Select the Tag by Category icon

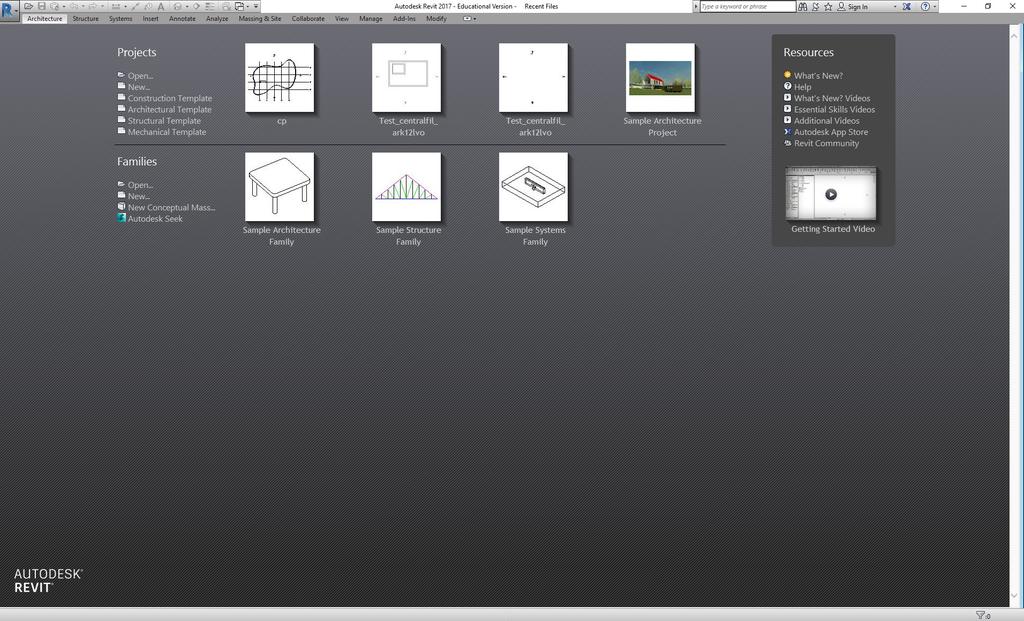coord(148,7)
